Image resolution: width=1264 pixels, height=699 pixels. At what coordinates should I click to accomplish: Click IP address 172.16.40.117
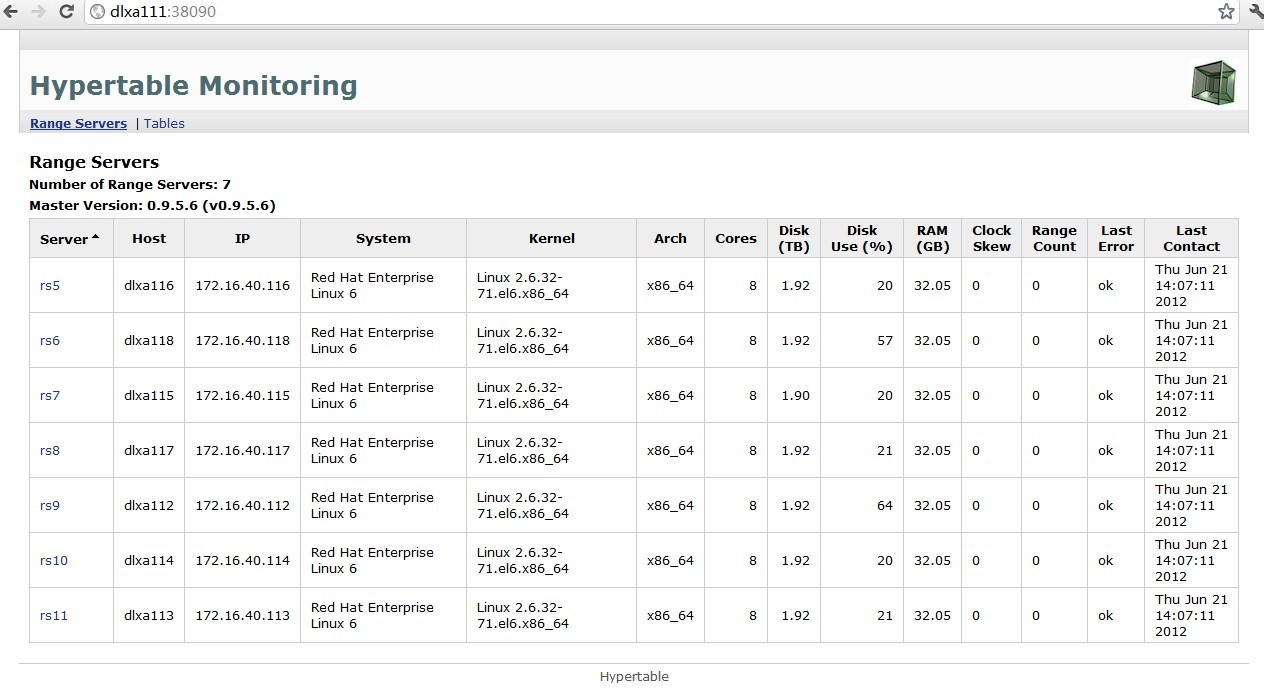pyautogui.click(x=243, y=451)
